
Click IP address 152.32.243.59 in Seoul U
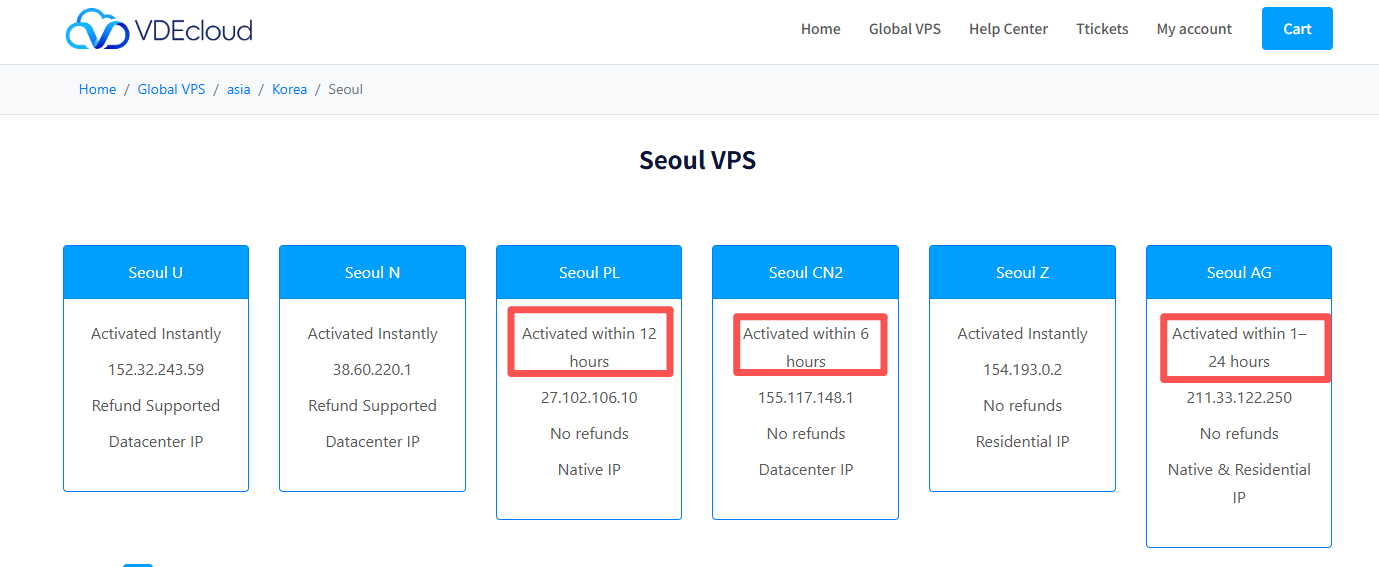point(155,369)
